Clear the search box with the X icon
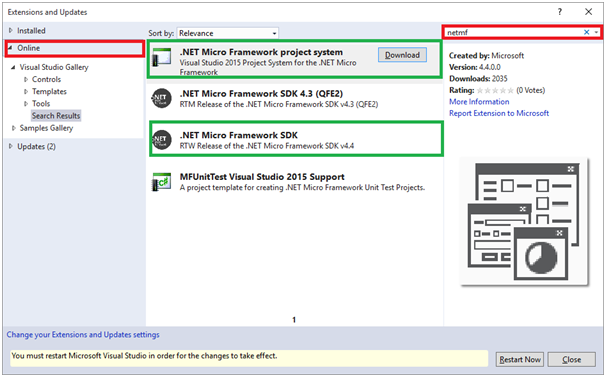The height and width of the screenshot is (377, 606). click(586, 32)
